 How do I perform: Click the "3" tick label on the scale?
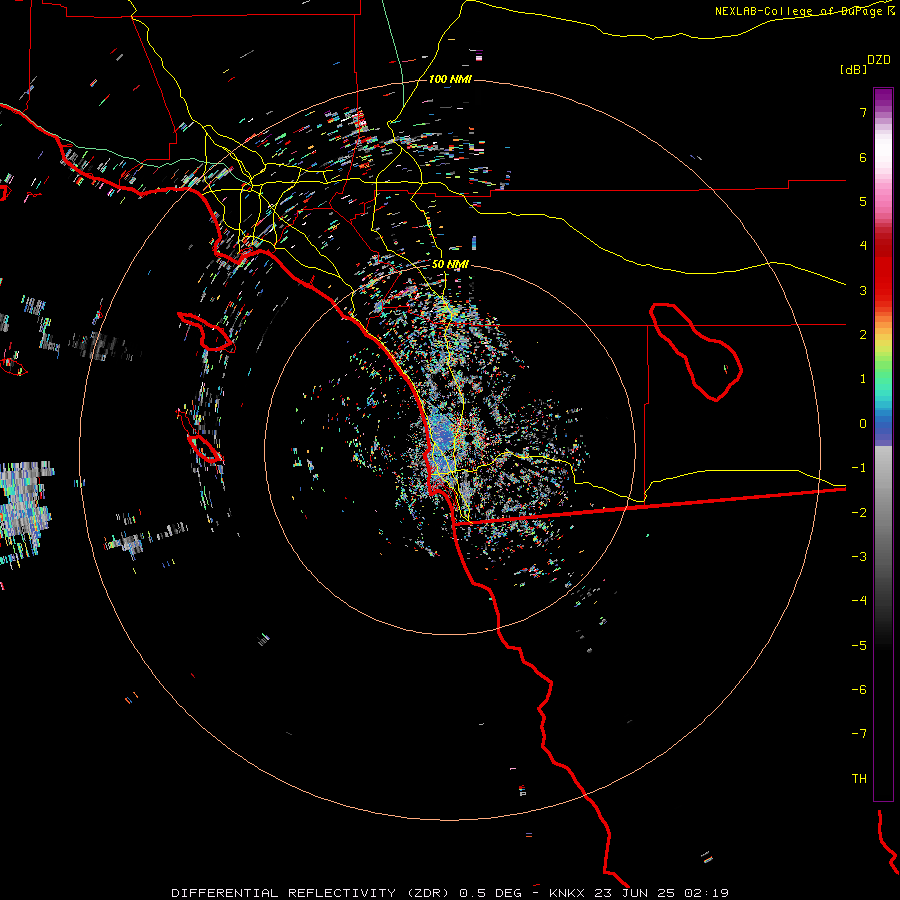863,290
